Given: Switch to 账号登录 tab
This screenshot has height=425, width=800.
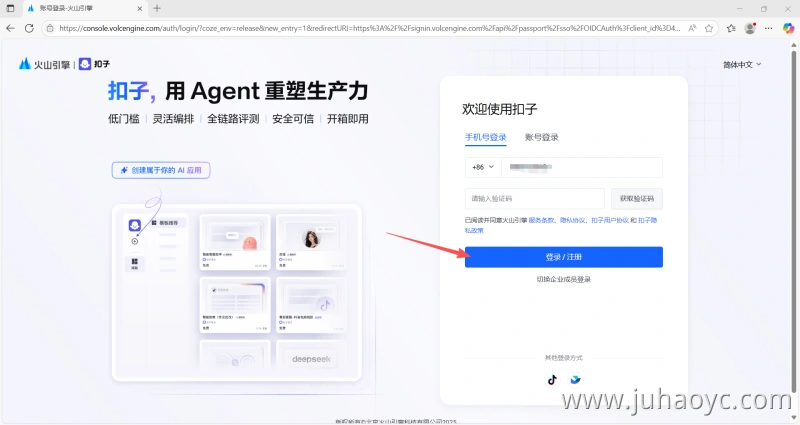Looking at the screenshot, I should tap(541, 137).
